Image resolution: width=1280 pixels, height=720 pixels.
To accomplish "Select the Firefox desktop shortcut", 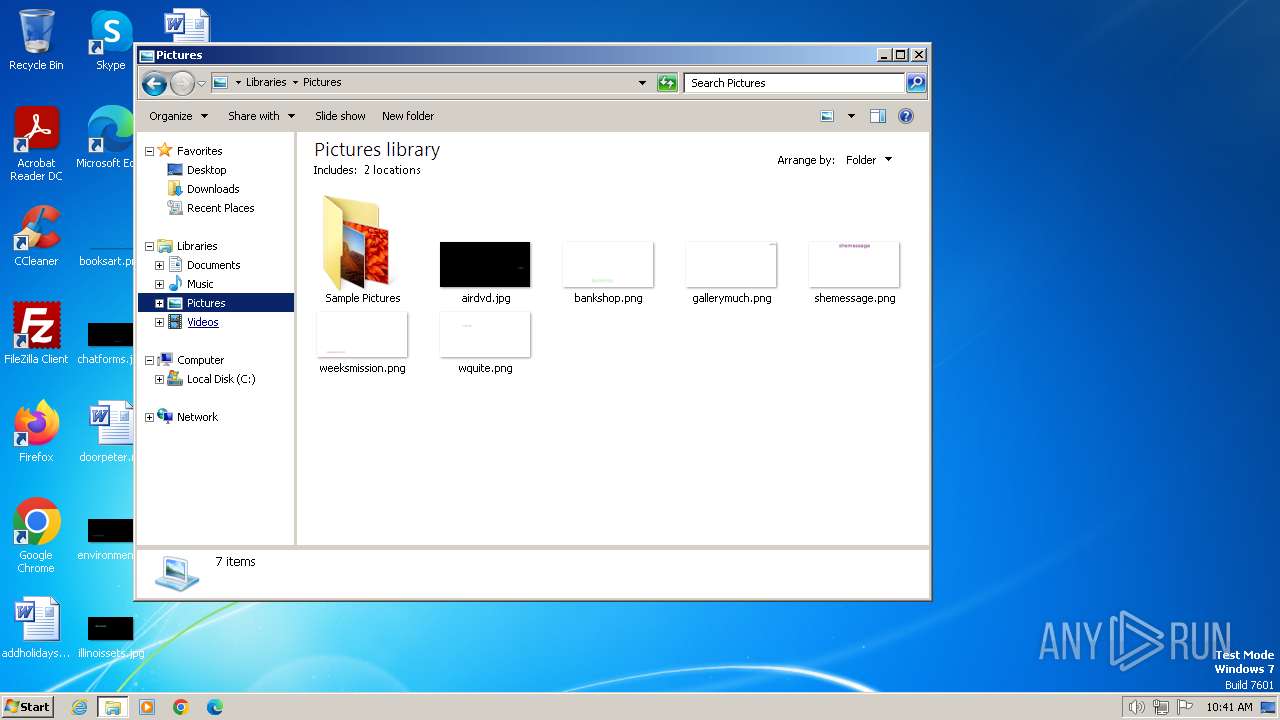I will [x=36, y=431].
